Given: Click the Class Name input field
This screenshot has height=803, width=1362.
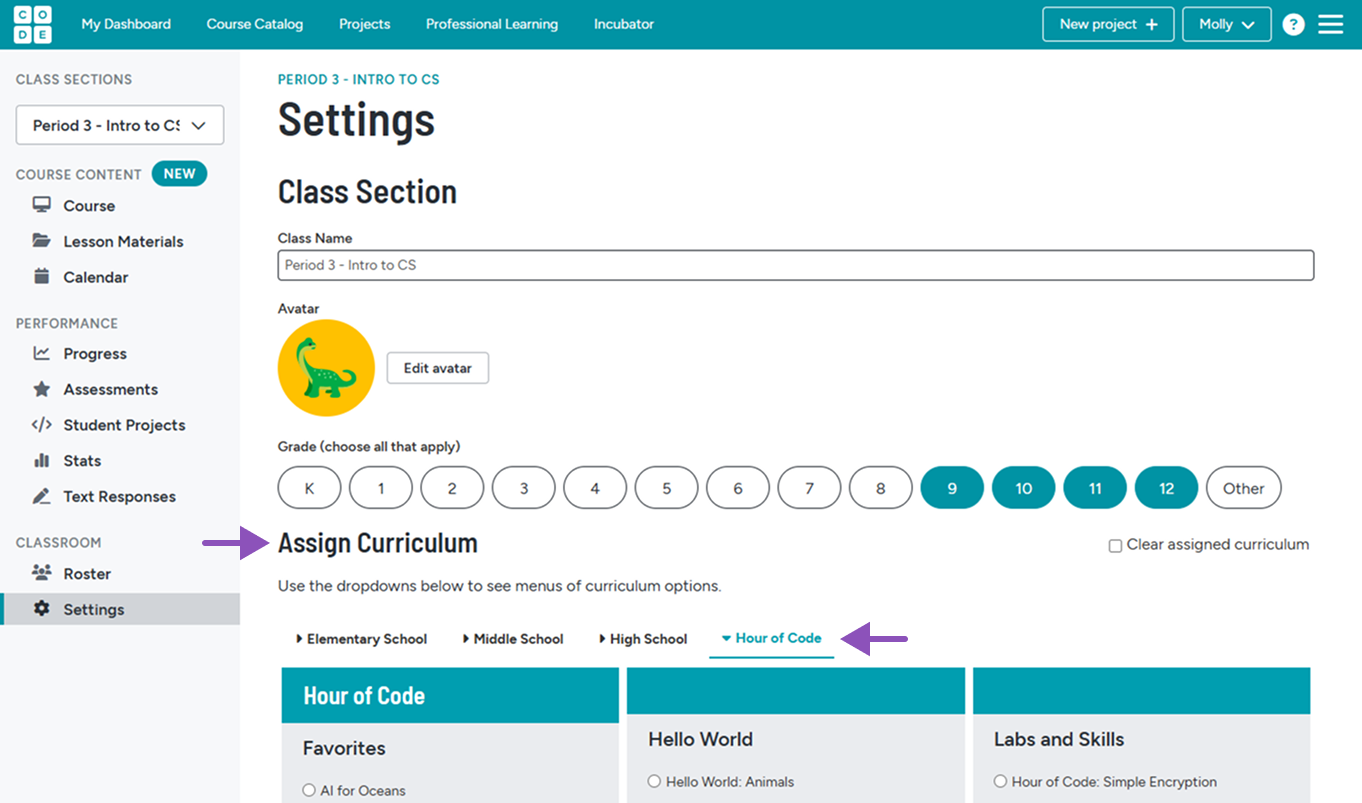Looking at the screenshot, I should tap(795, 265).
